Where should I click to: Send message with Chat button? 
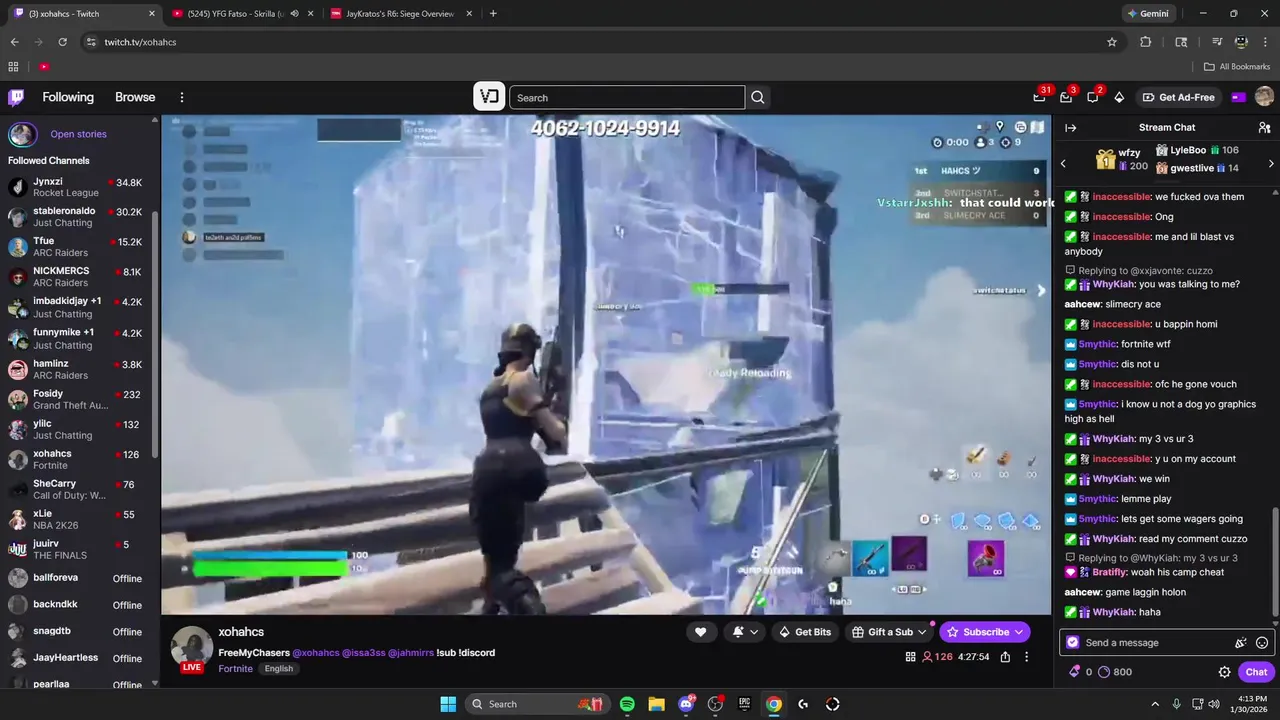[x=1257, y=672]
